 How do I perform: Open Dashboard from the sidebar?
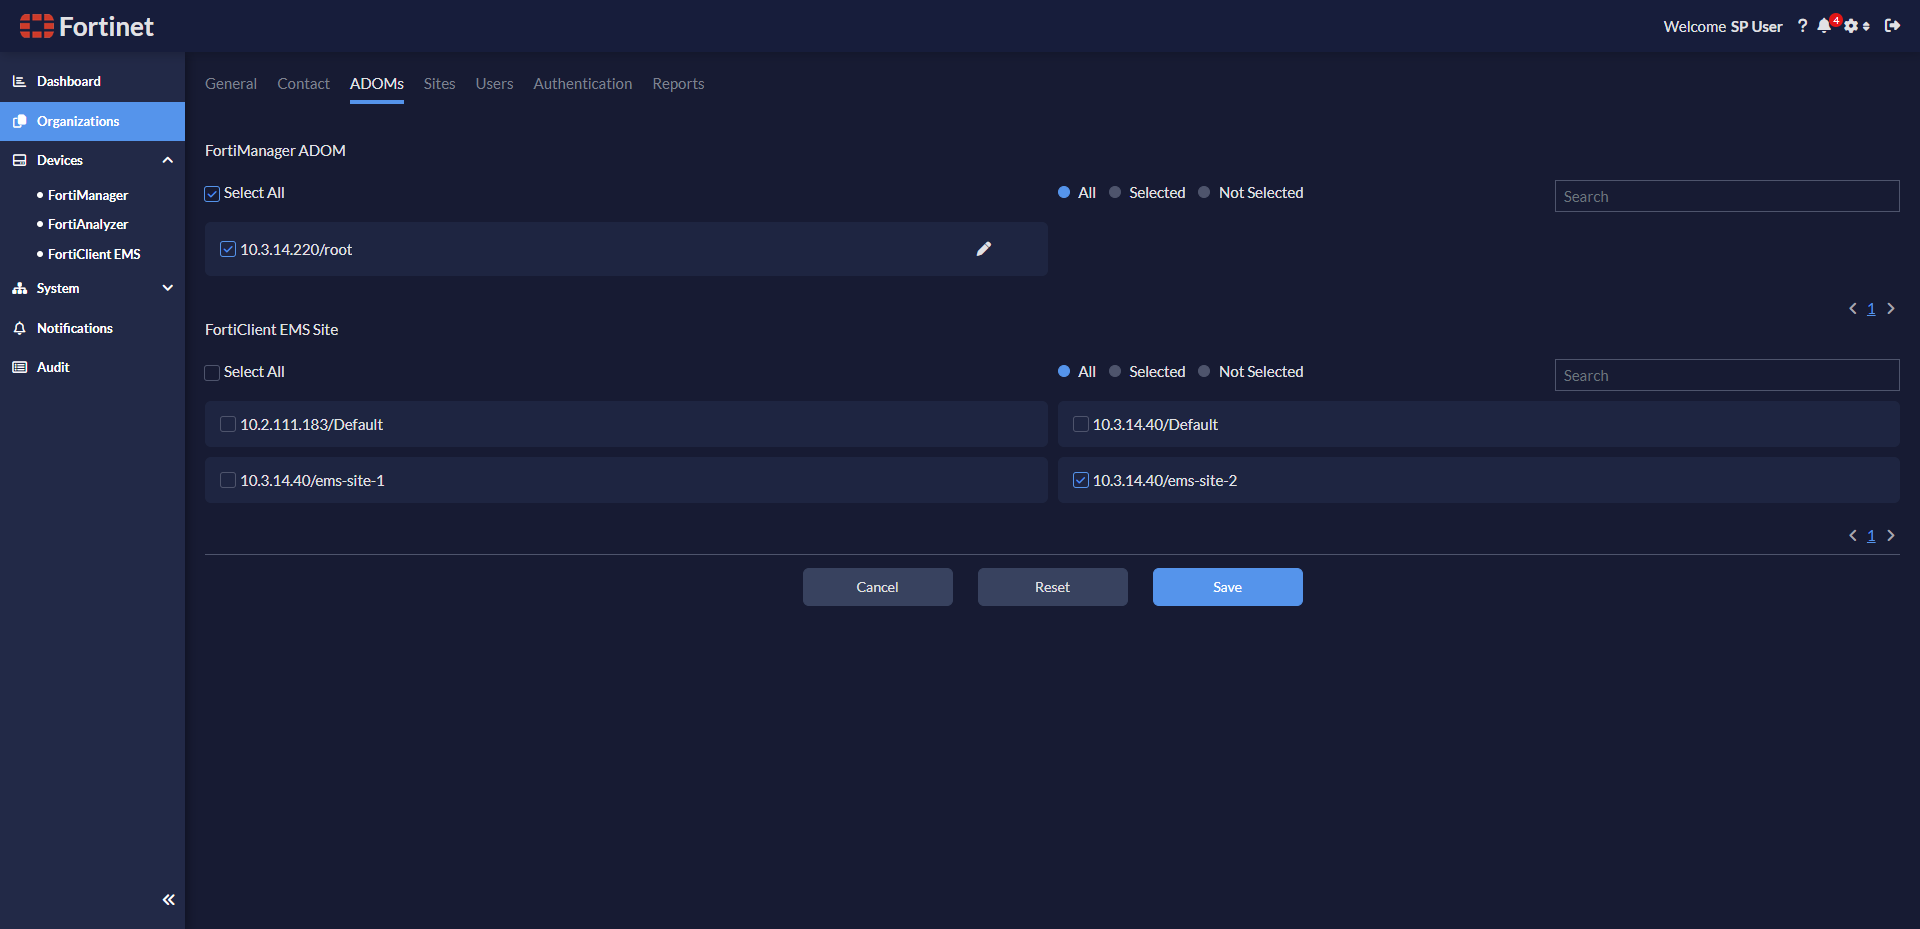(x=68, y=80)
